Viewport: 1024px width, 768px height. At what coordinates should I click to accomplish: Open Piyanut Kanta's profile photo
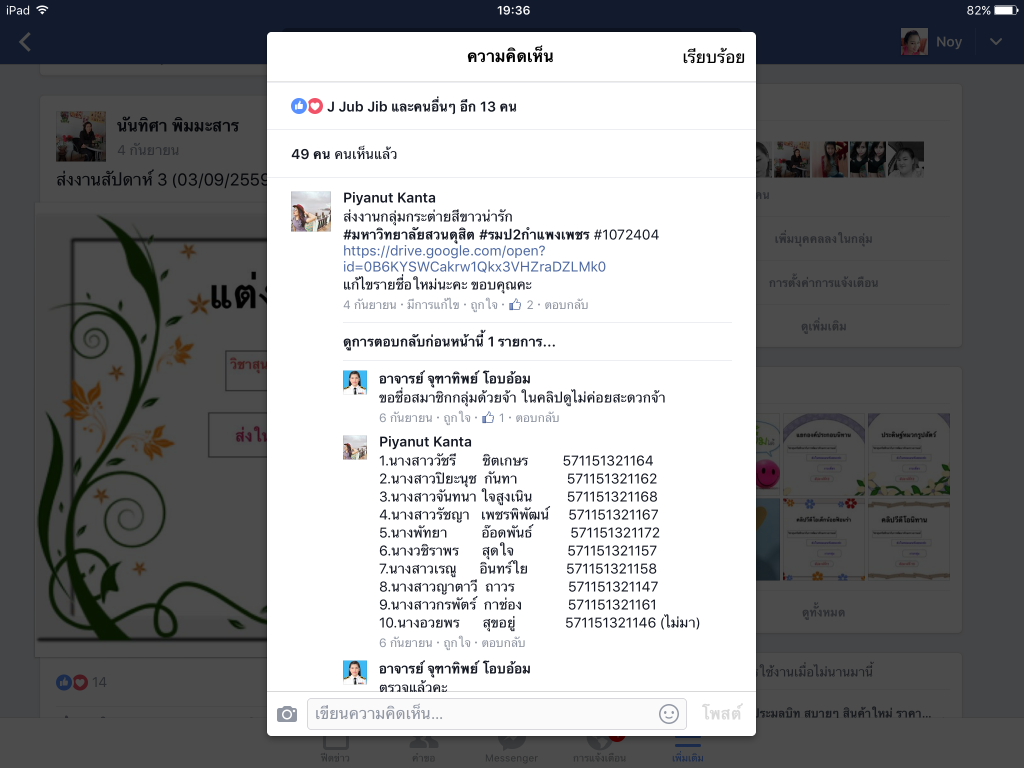point(311,211)
